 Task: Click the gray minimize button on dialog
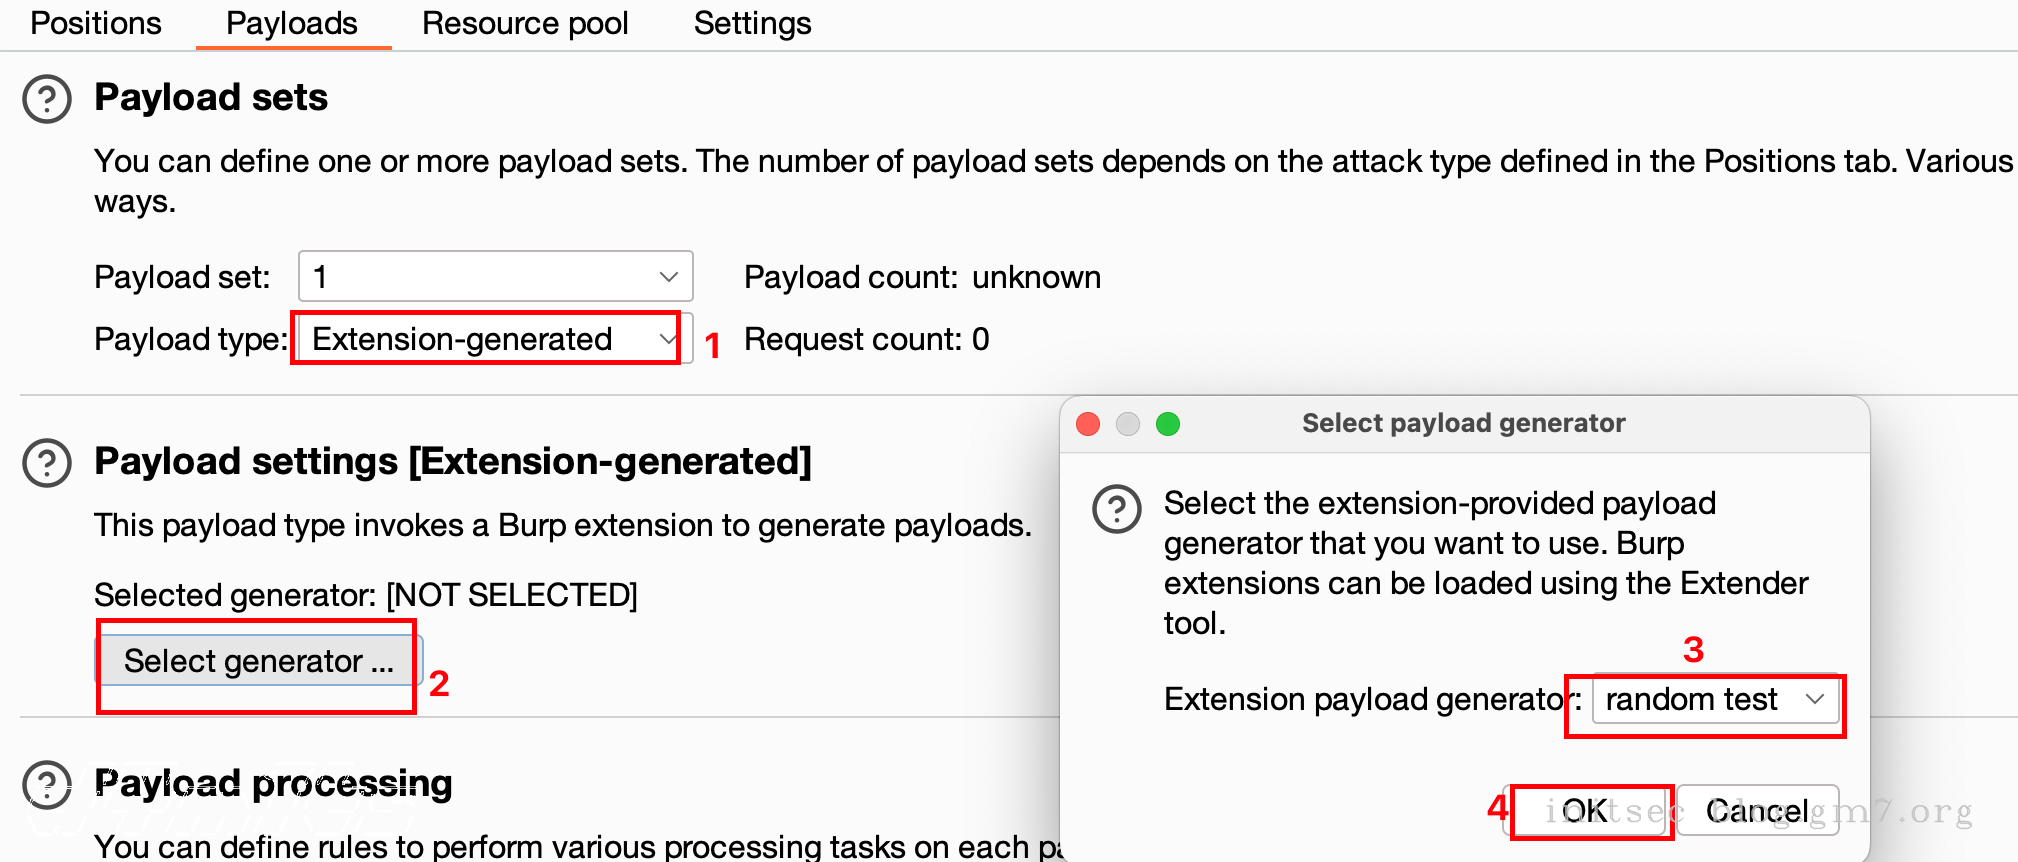click(x=1128, y=424)
